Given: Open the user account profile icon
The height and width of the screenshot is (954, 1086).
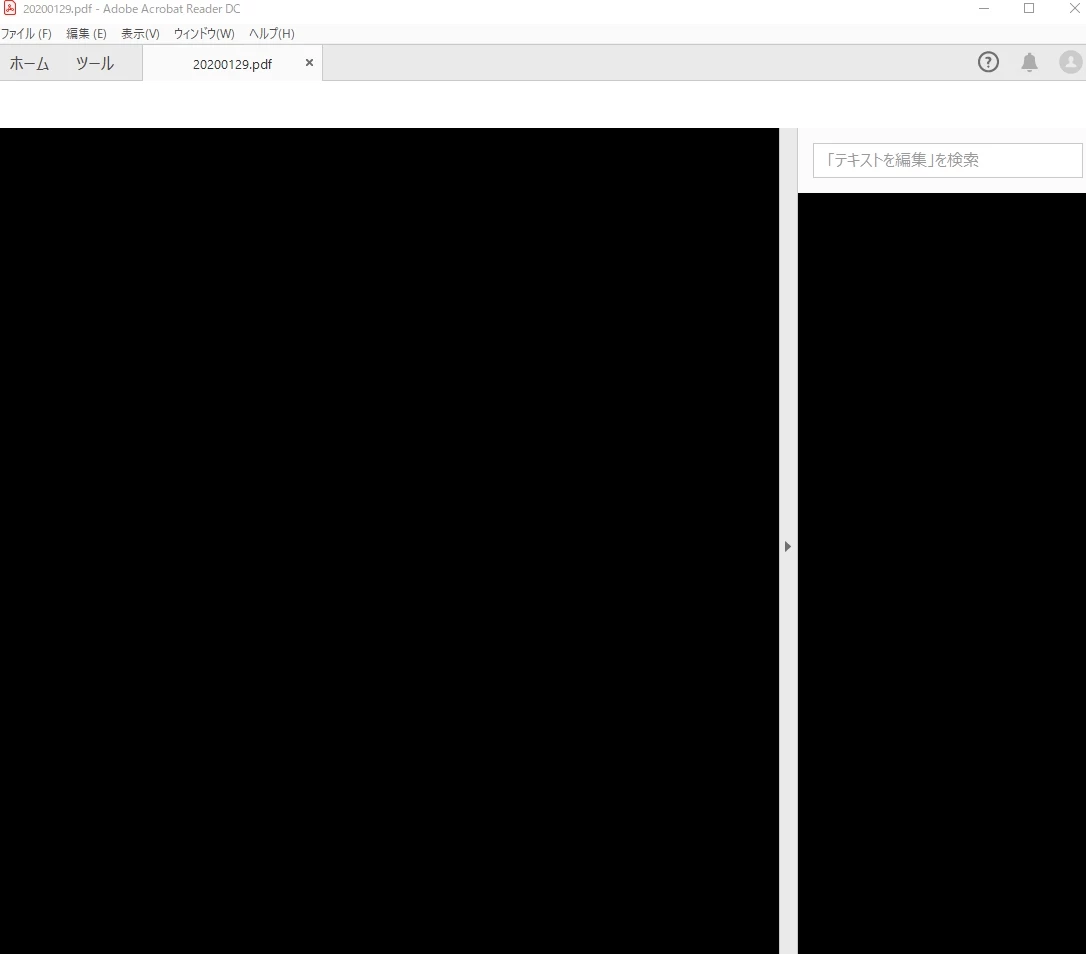Looking at the screenshot, I should point(1071,62).
